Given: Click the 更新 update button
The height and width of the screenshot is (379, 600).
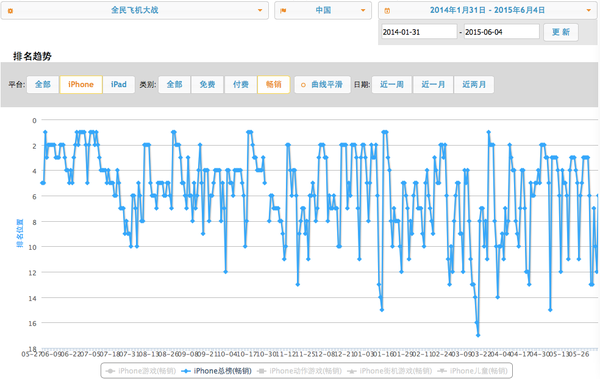Looking at the screenshot, I should coord(561,32).
